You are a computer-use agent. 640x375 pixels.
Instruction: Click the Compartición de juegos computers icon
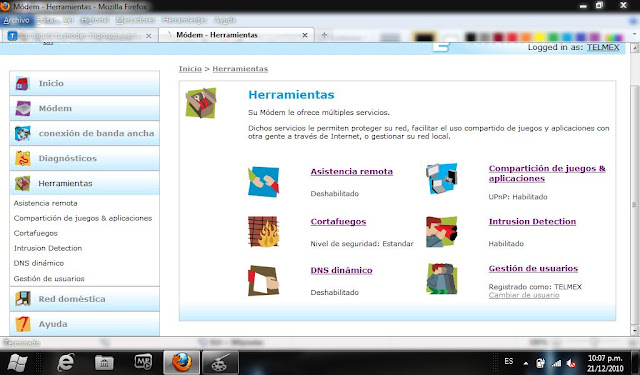click(x=442, y=178)
